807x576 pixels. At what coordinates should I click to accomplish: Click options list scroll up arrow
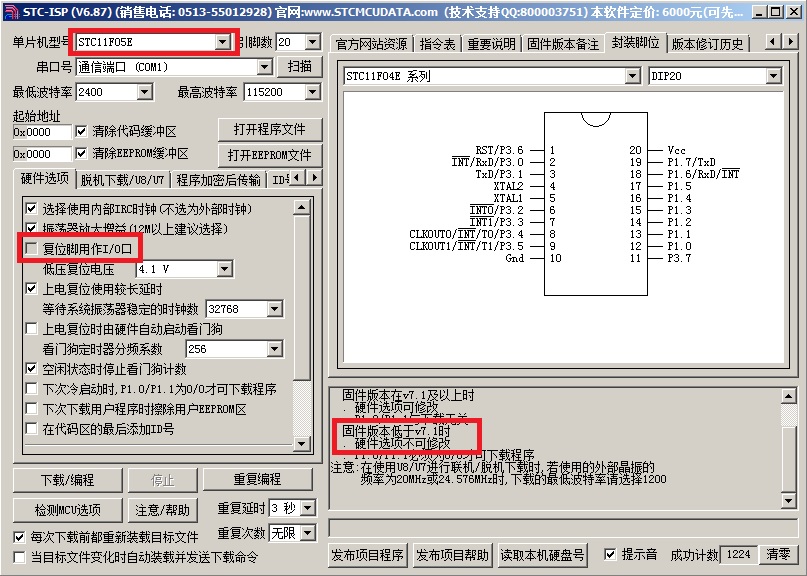tap(302, 207)
